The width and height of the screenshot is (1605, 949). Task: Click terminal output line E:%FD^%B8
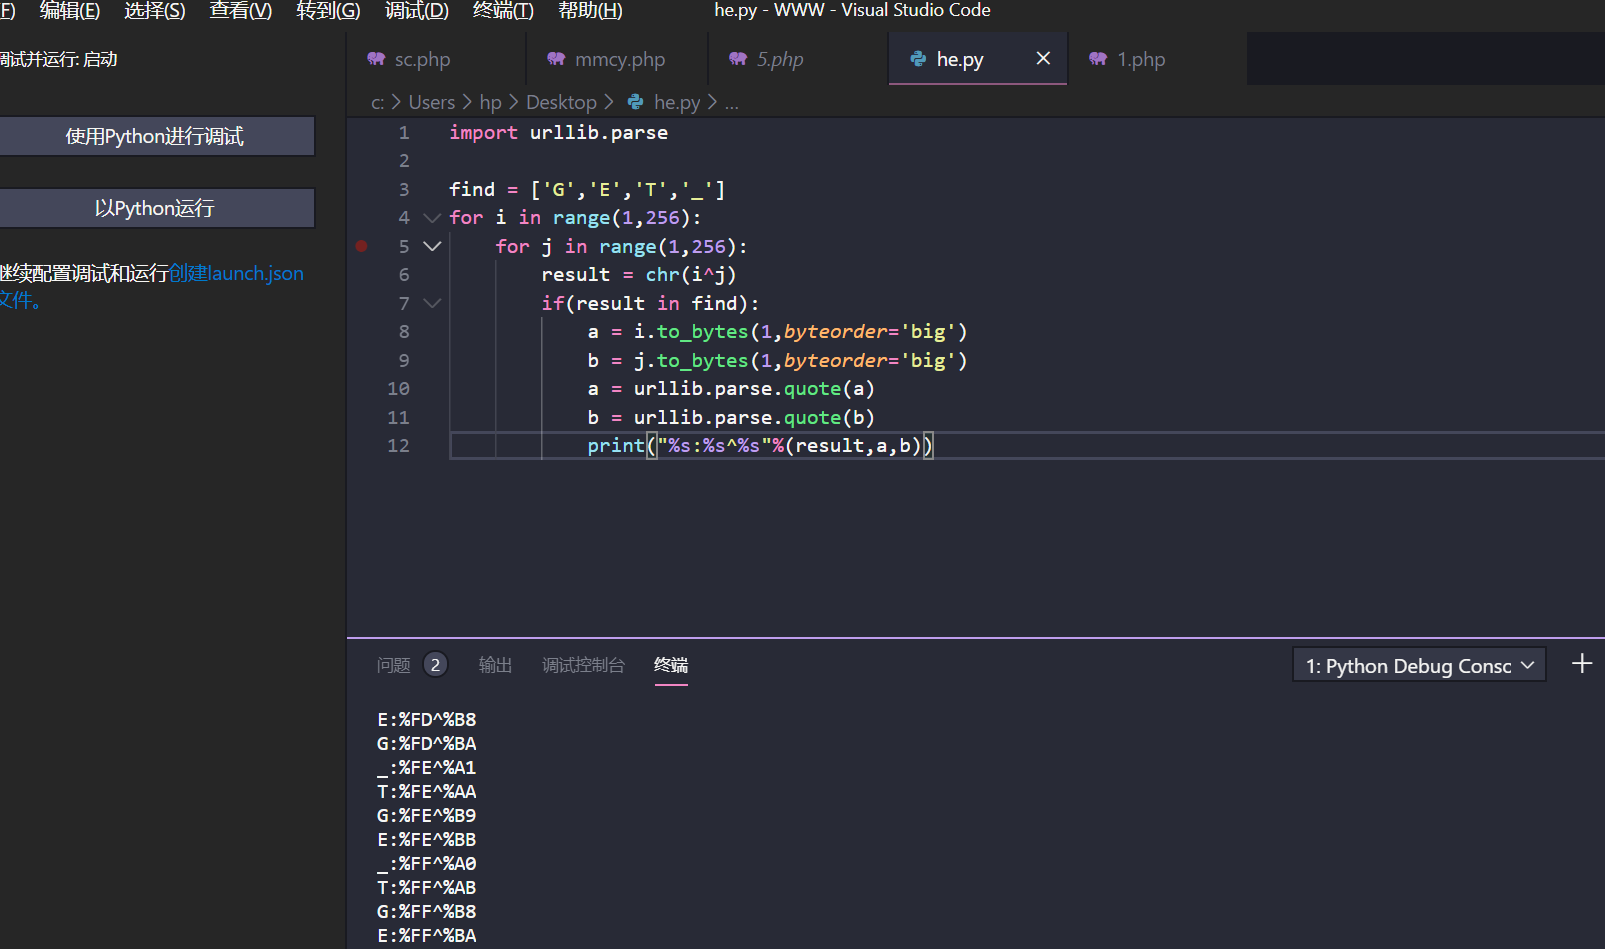(x=427, y=719)
